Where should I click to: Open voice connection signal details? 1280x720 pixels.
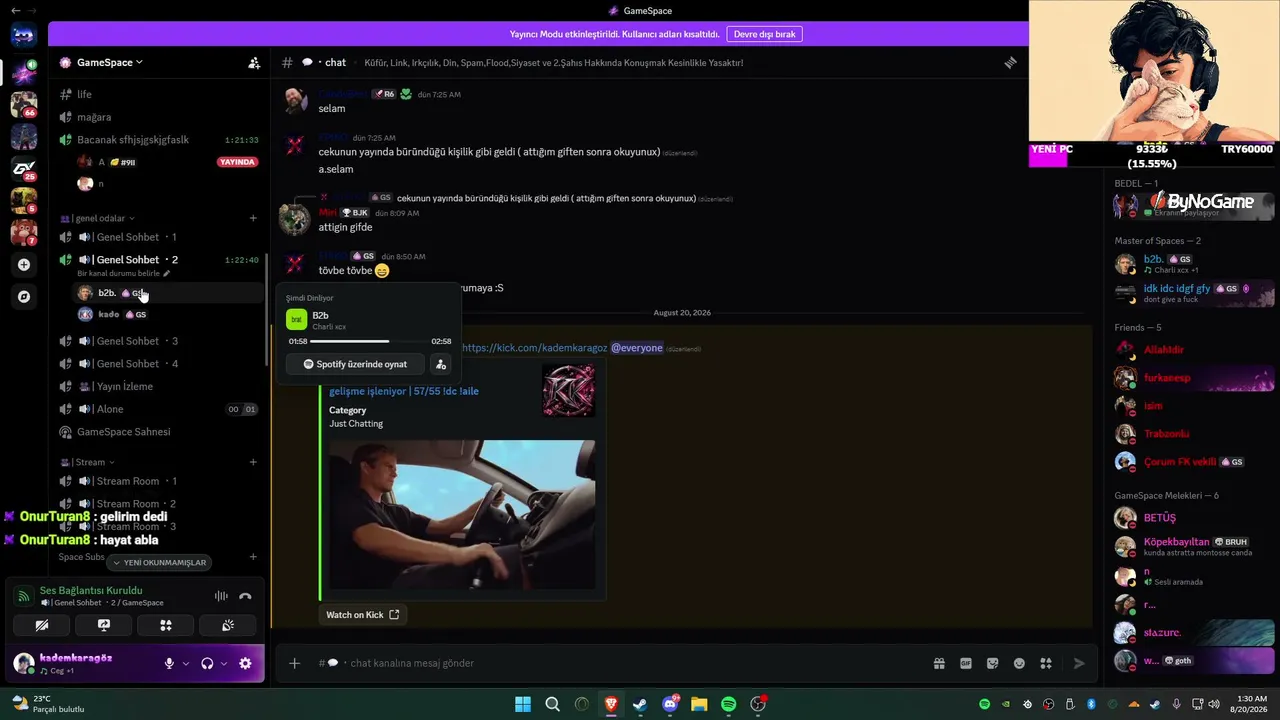coord(23,596)
